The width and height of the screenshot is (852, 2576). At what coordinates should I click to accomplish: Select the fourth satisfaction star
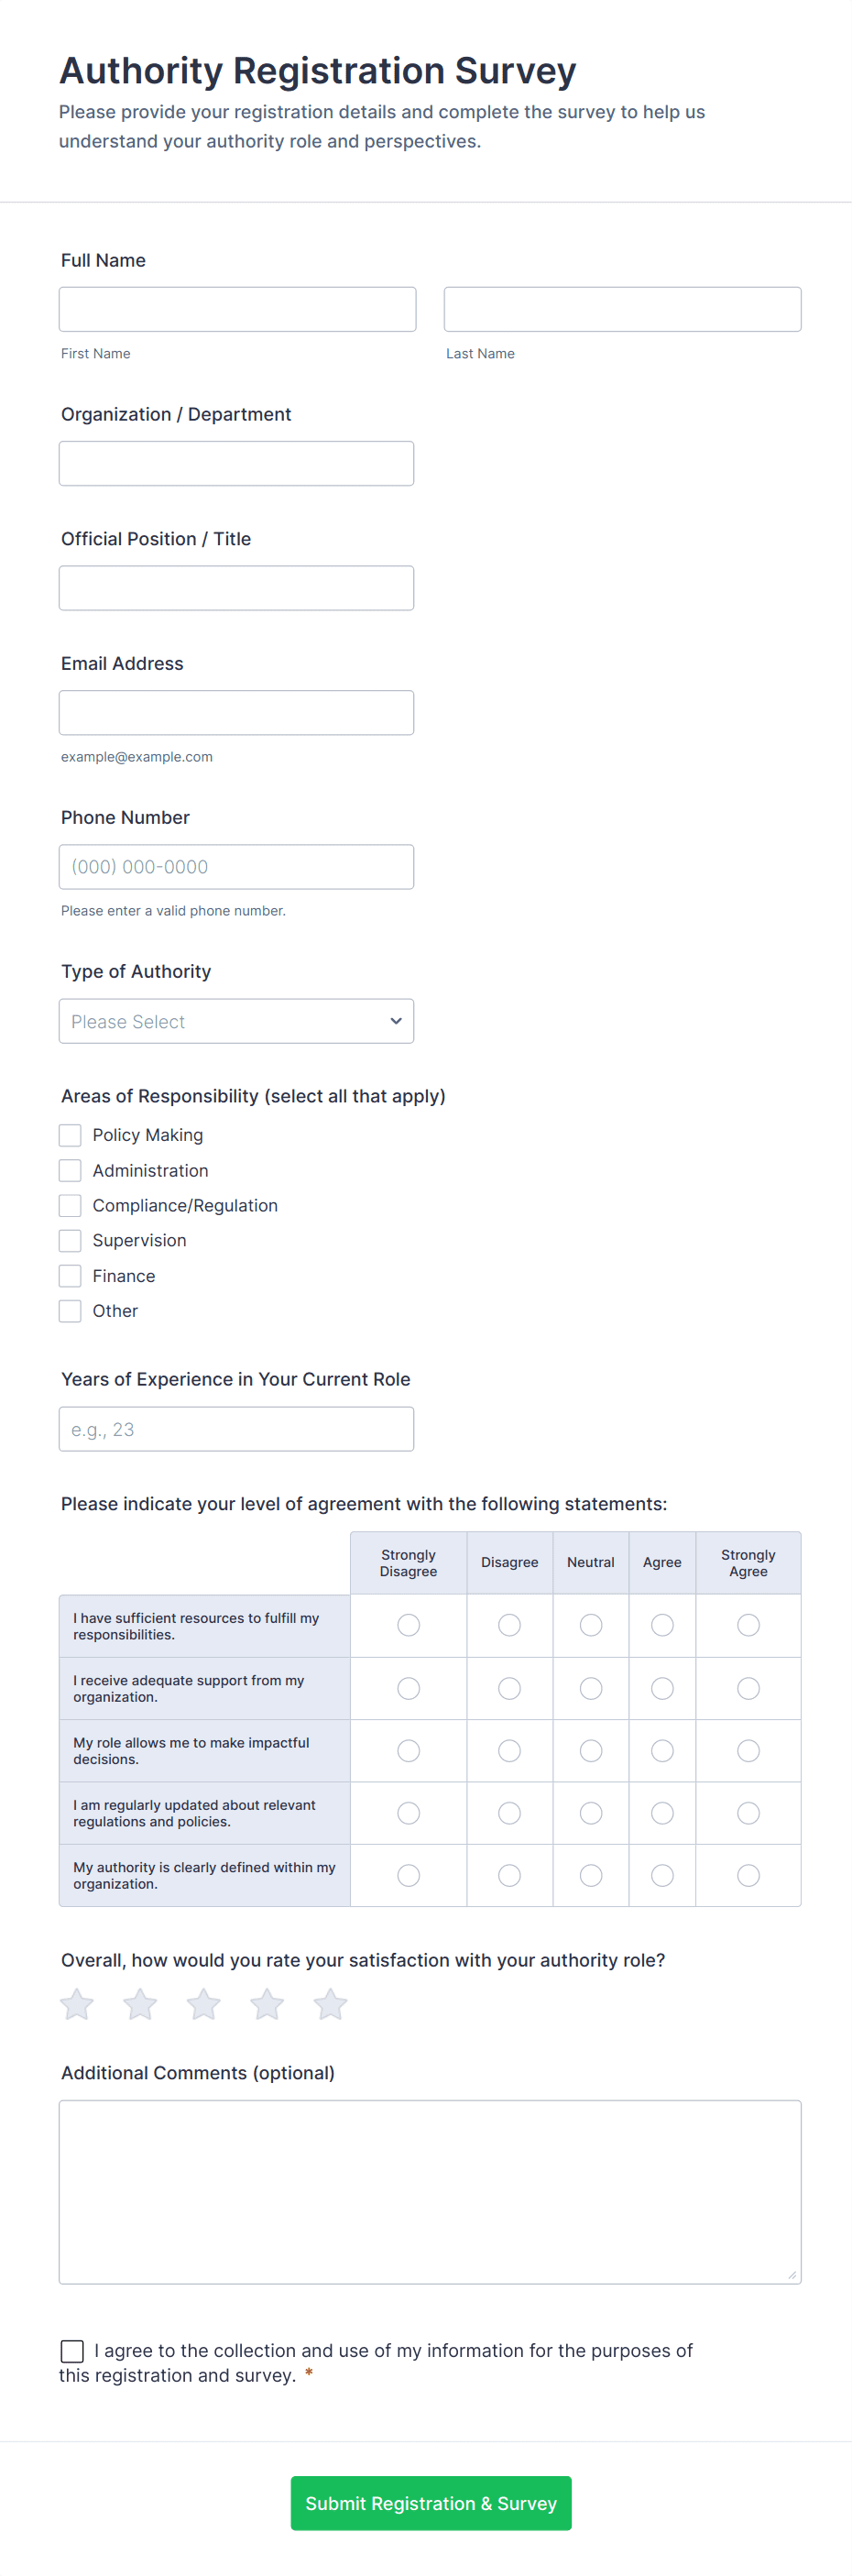click(266, 2004)
